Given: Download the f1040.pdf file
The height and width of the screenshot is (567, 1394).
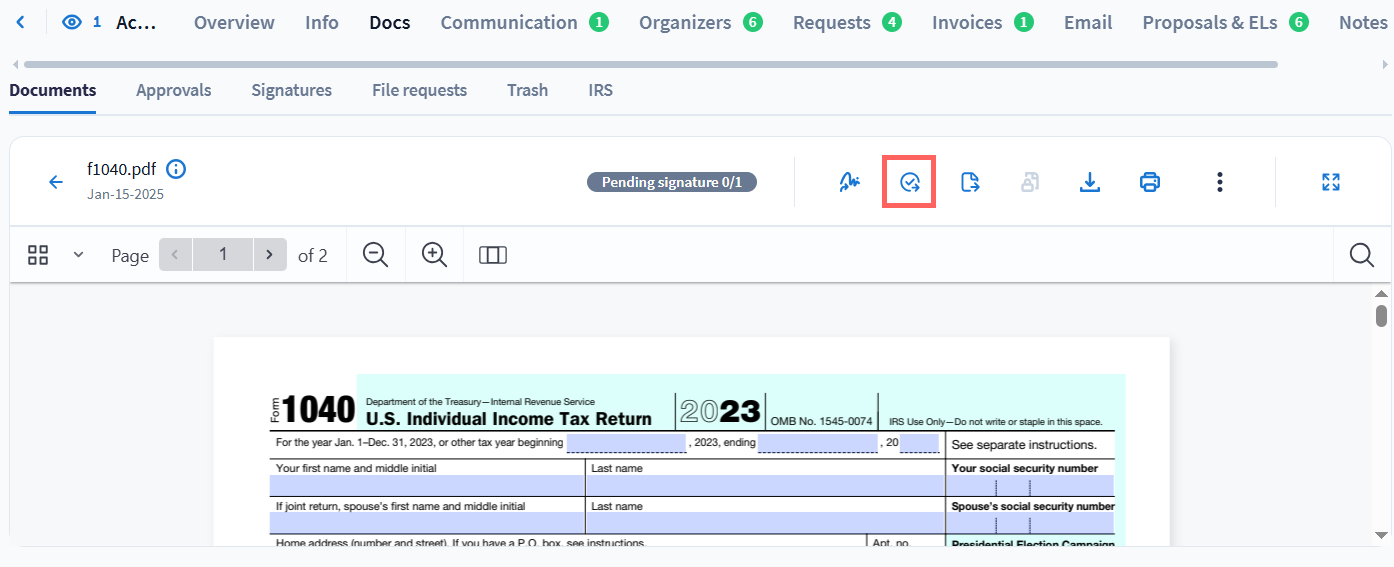Looking at the screenshot, I should (1090, 182).
